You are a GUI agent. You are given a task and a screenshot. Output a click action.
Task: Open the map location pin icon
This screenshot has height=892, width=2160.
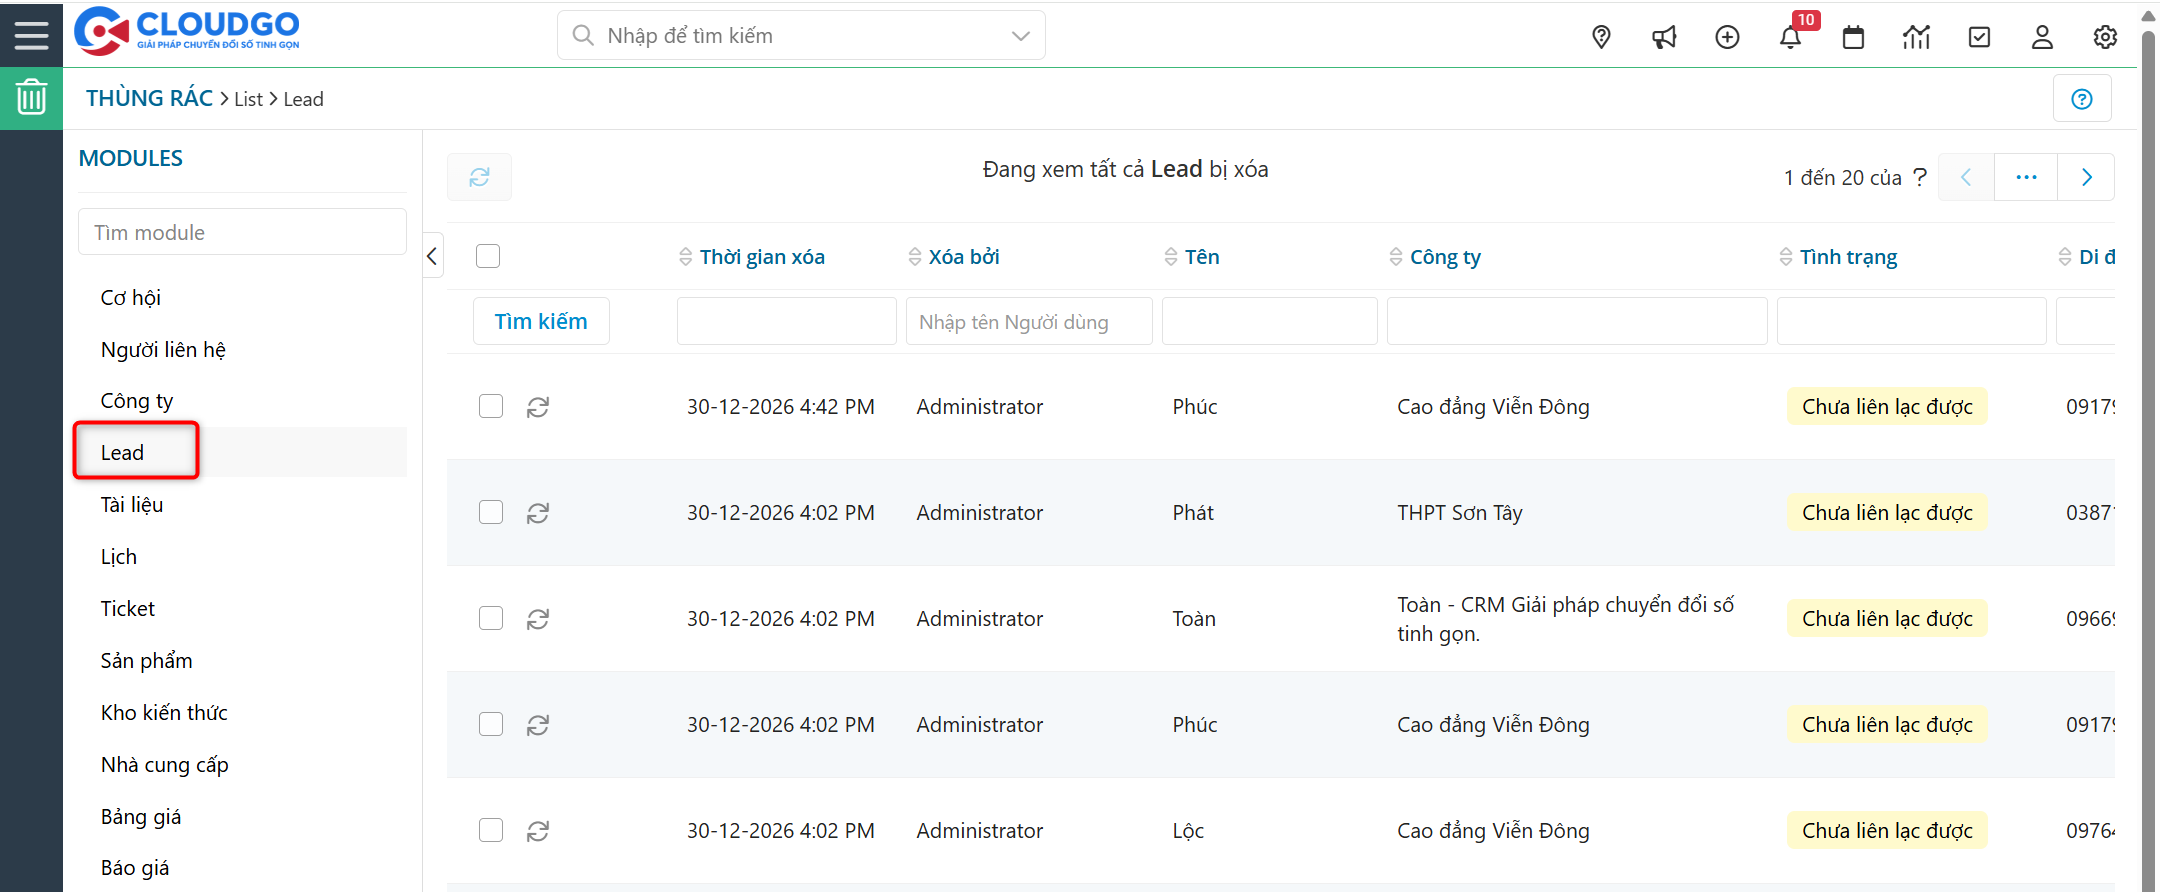pos(1601,38)
